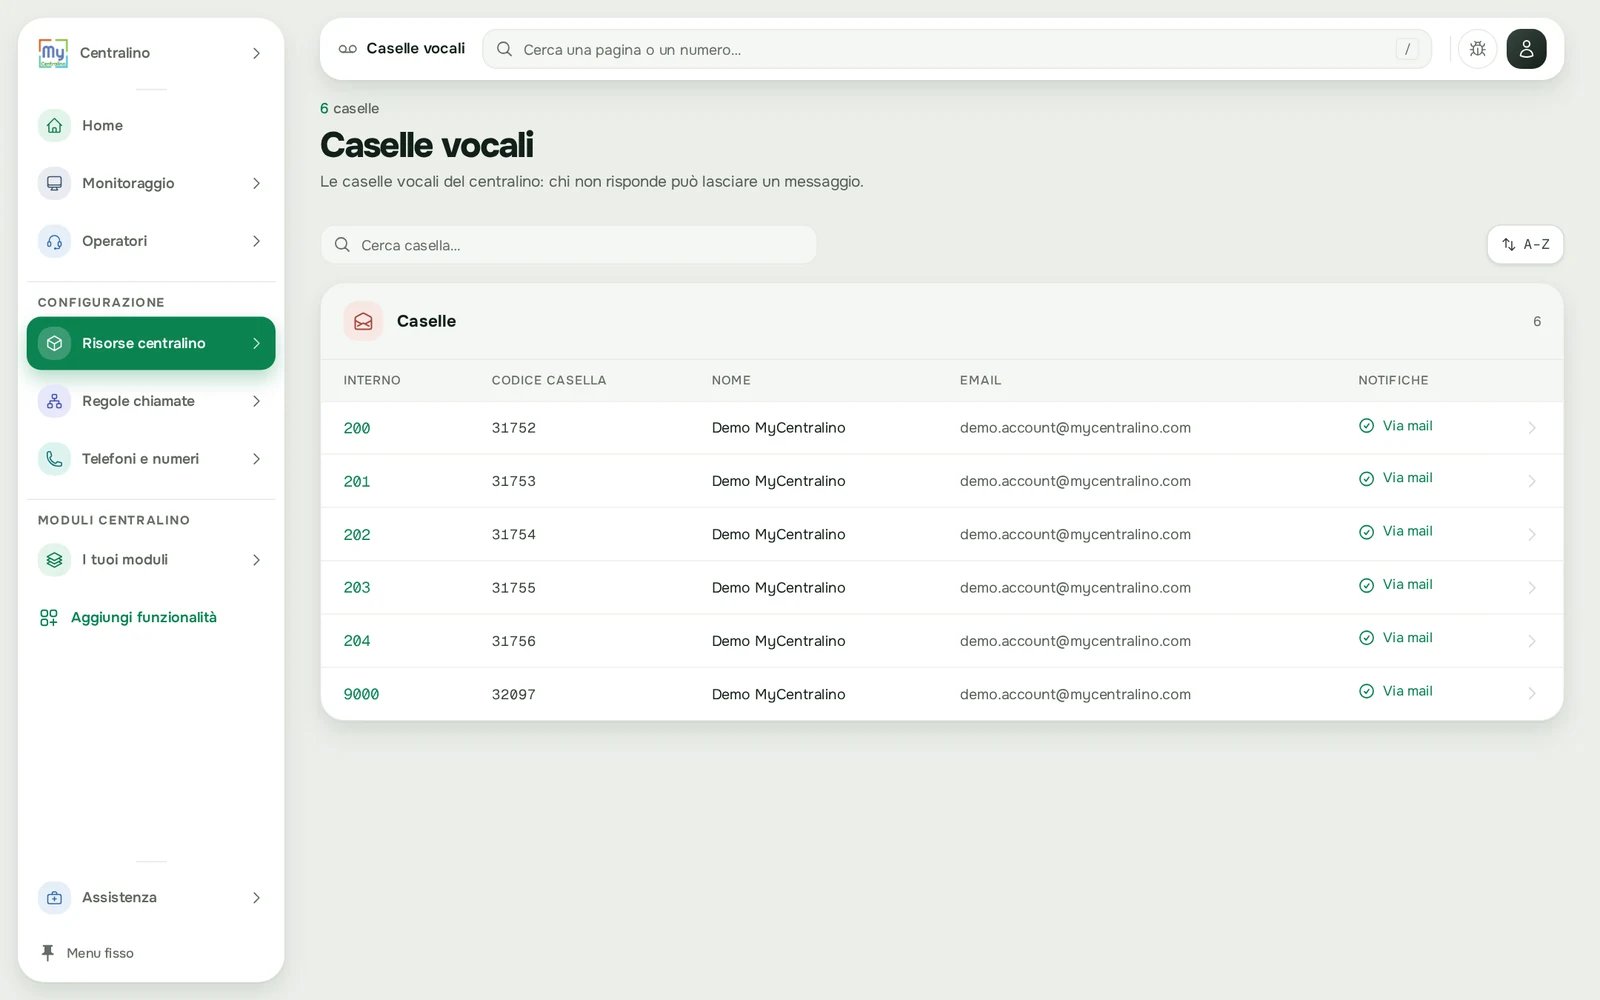Select Risorse centralino in the sidebar

pyautogui.click(x=151, y=343)
